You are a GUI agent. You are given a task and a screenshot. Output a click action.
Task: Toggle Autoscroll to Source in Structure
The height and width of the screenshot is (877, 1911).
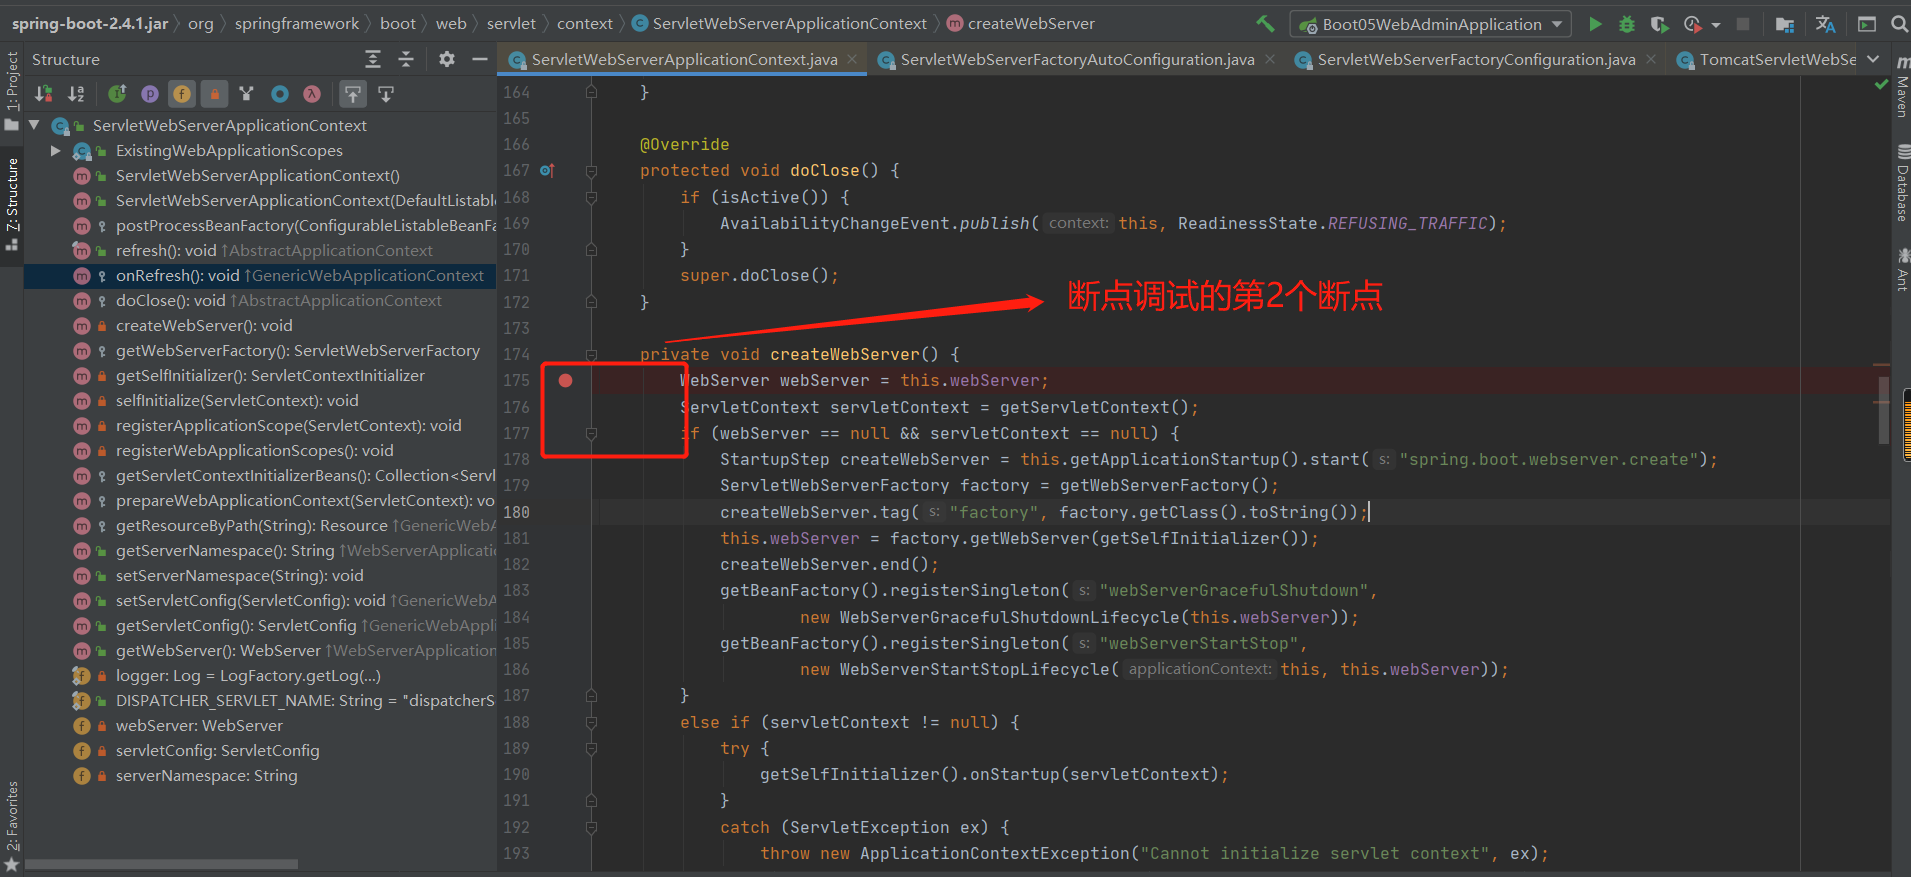(353, 94)
